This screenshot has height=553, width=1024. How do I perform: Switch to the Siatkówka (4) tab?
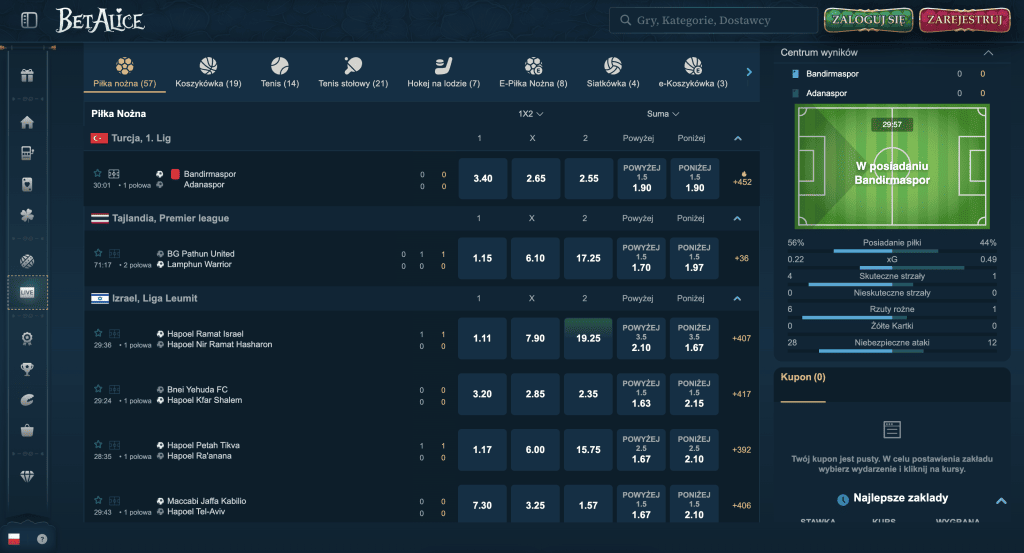click(613, 72)
